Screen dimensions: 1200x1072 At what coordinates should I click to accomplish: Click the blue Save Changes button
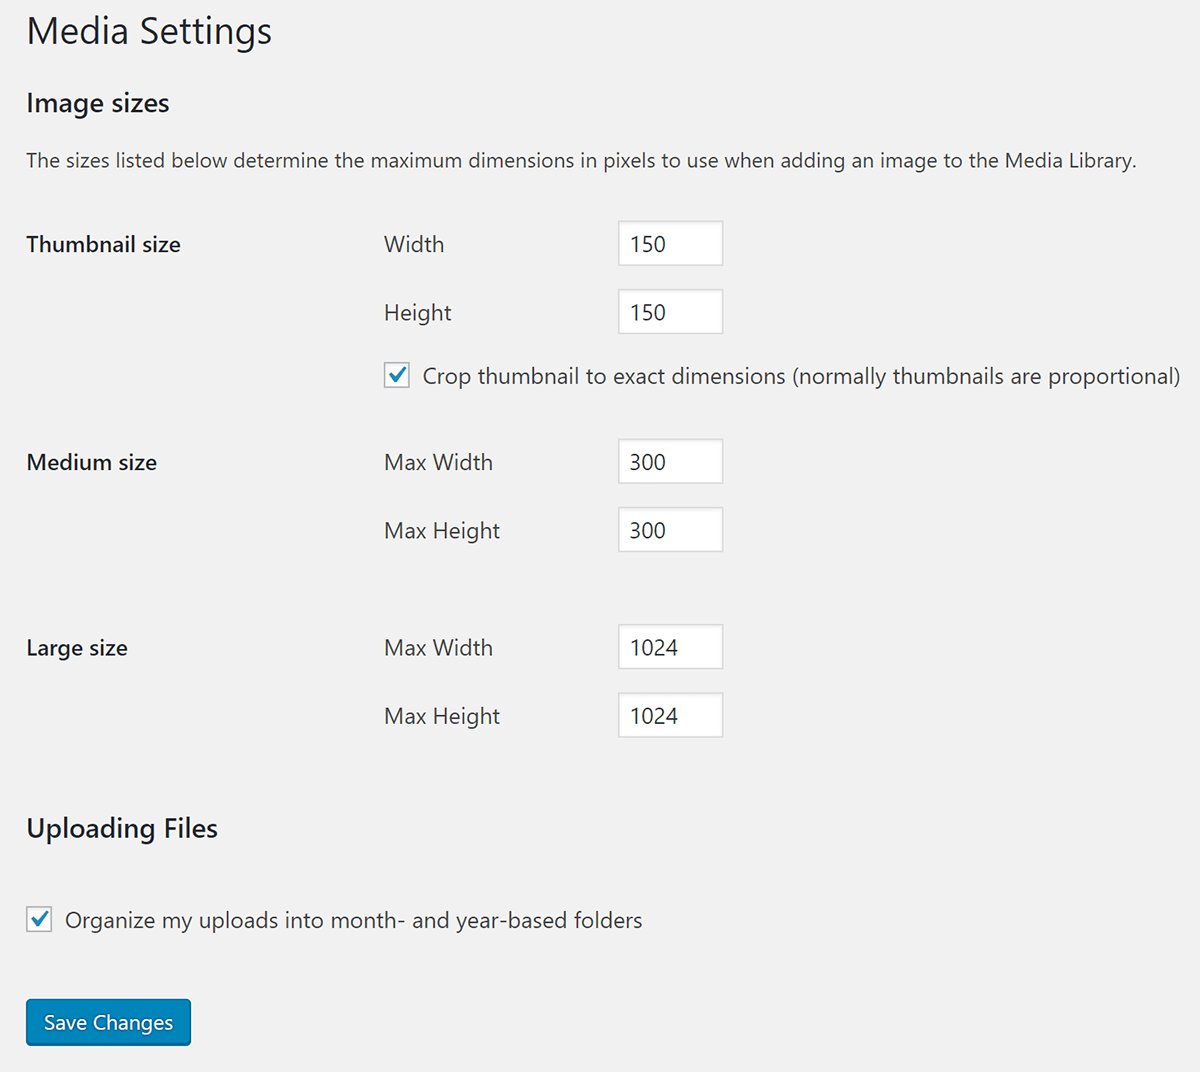point(108,1022)
